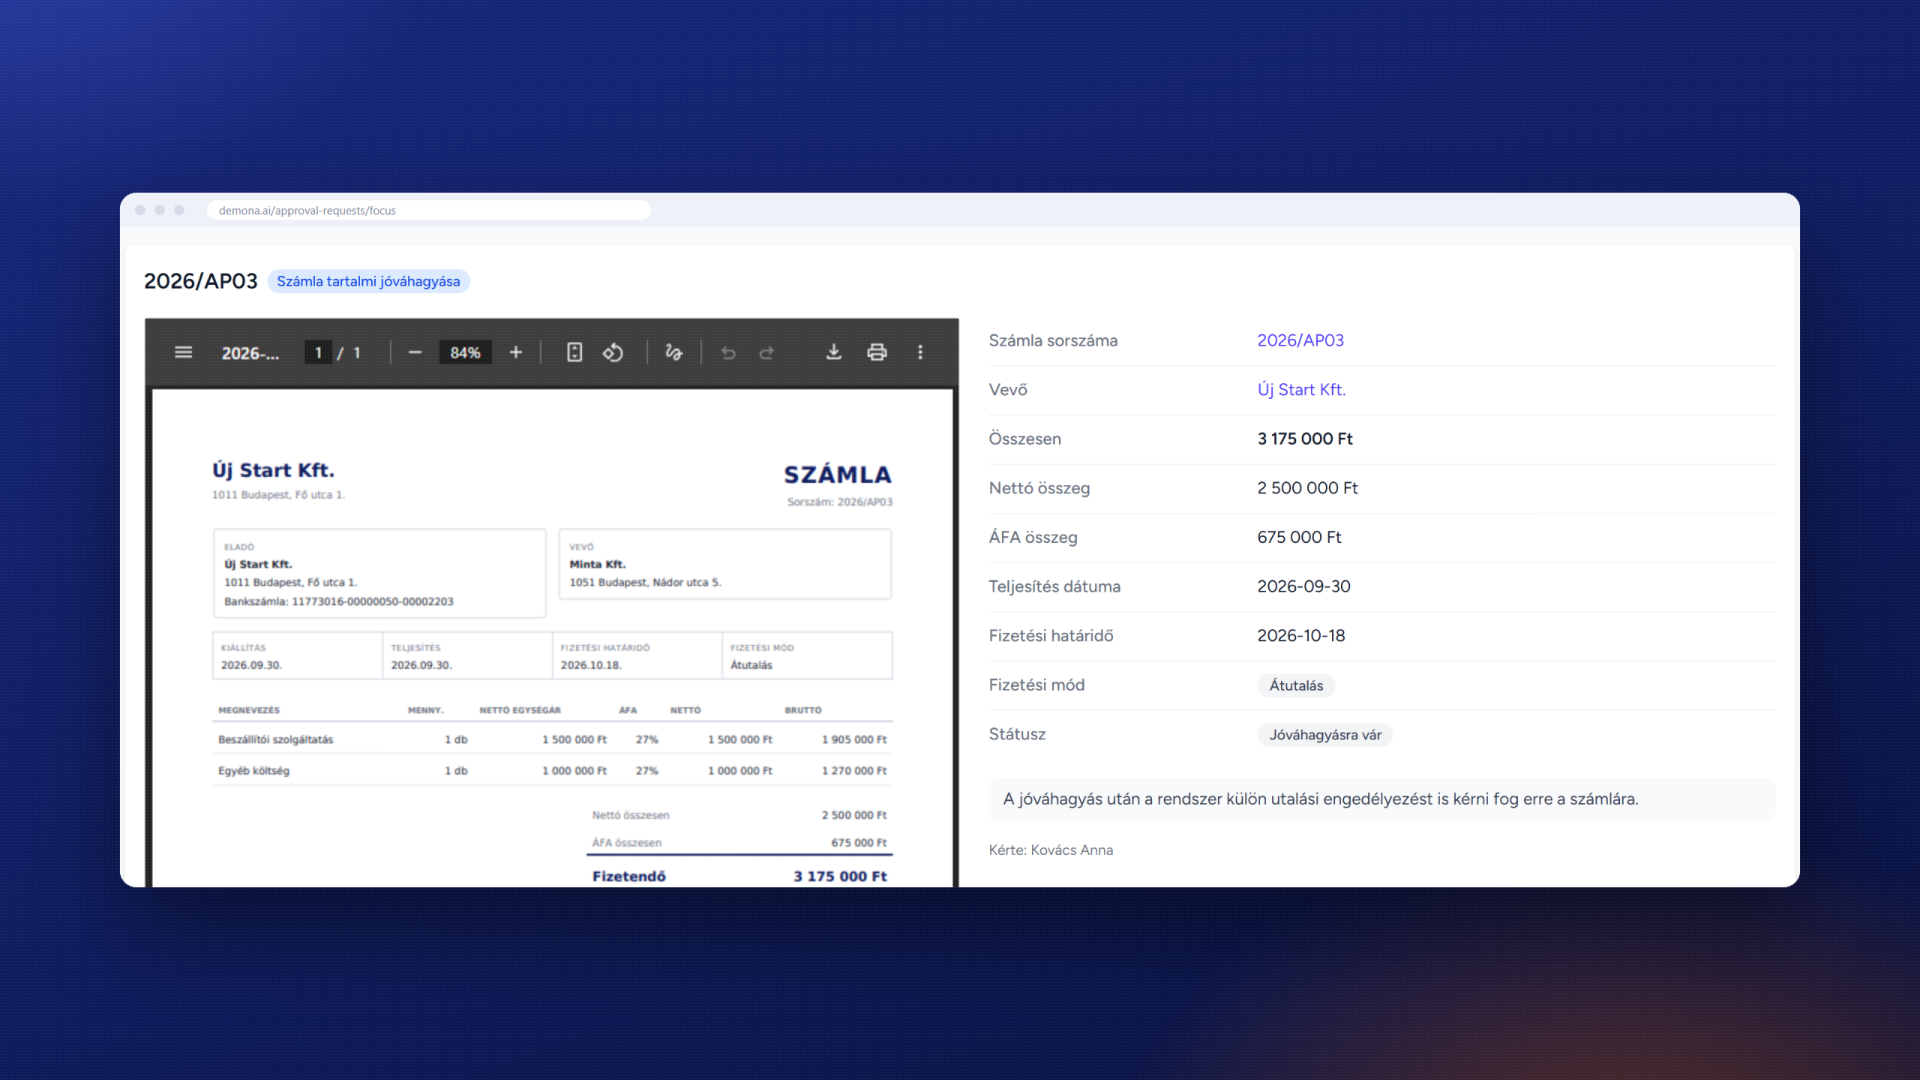
Task: Zoom in the PDF with plus icon
Action: [516, 352]
